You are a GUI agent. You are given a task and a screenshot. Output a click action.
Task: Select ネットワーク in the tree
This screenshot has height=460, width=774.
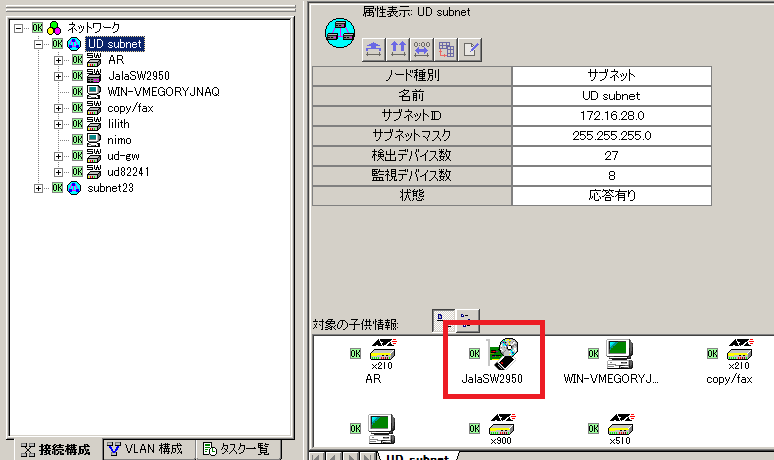tap(93, 28)
